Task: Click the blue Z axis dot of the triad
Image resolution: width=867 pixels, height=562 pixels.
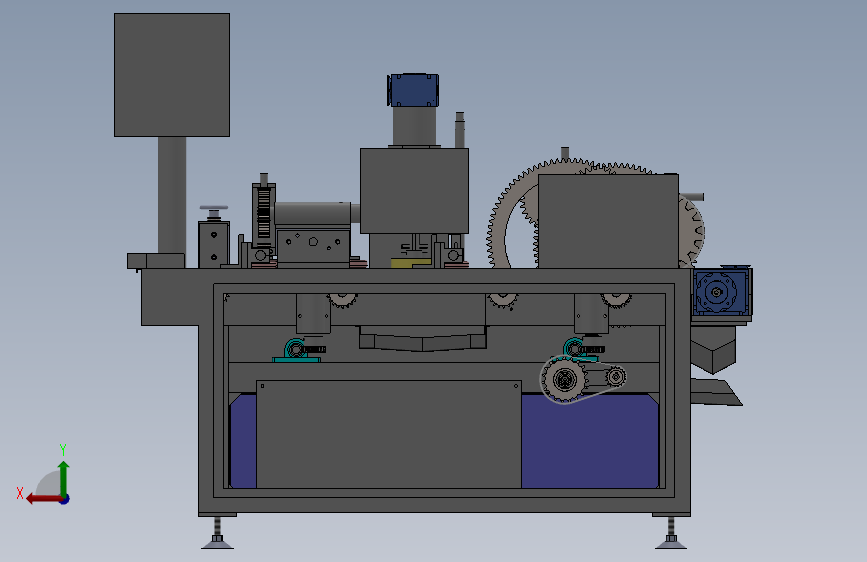Action: pos(65,499)
